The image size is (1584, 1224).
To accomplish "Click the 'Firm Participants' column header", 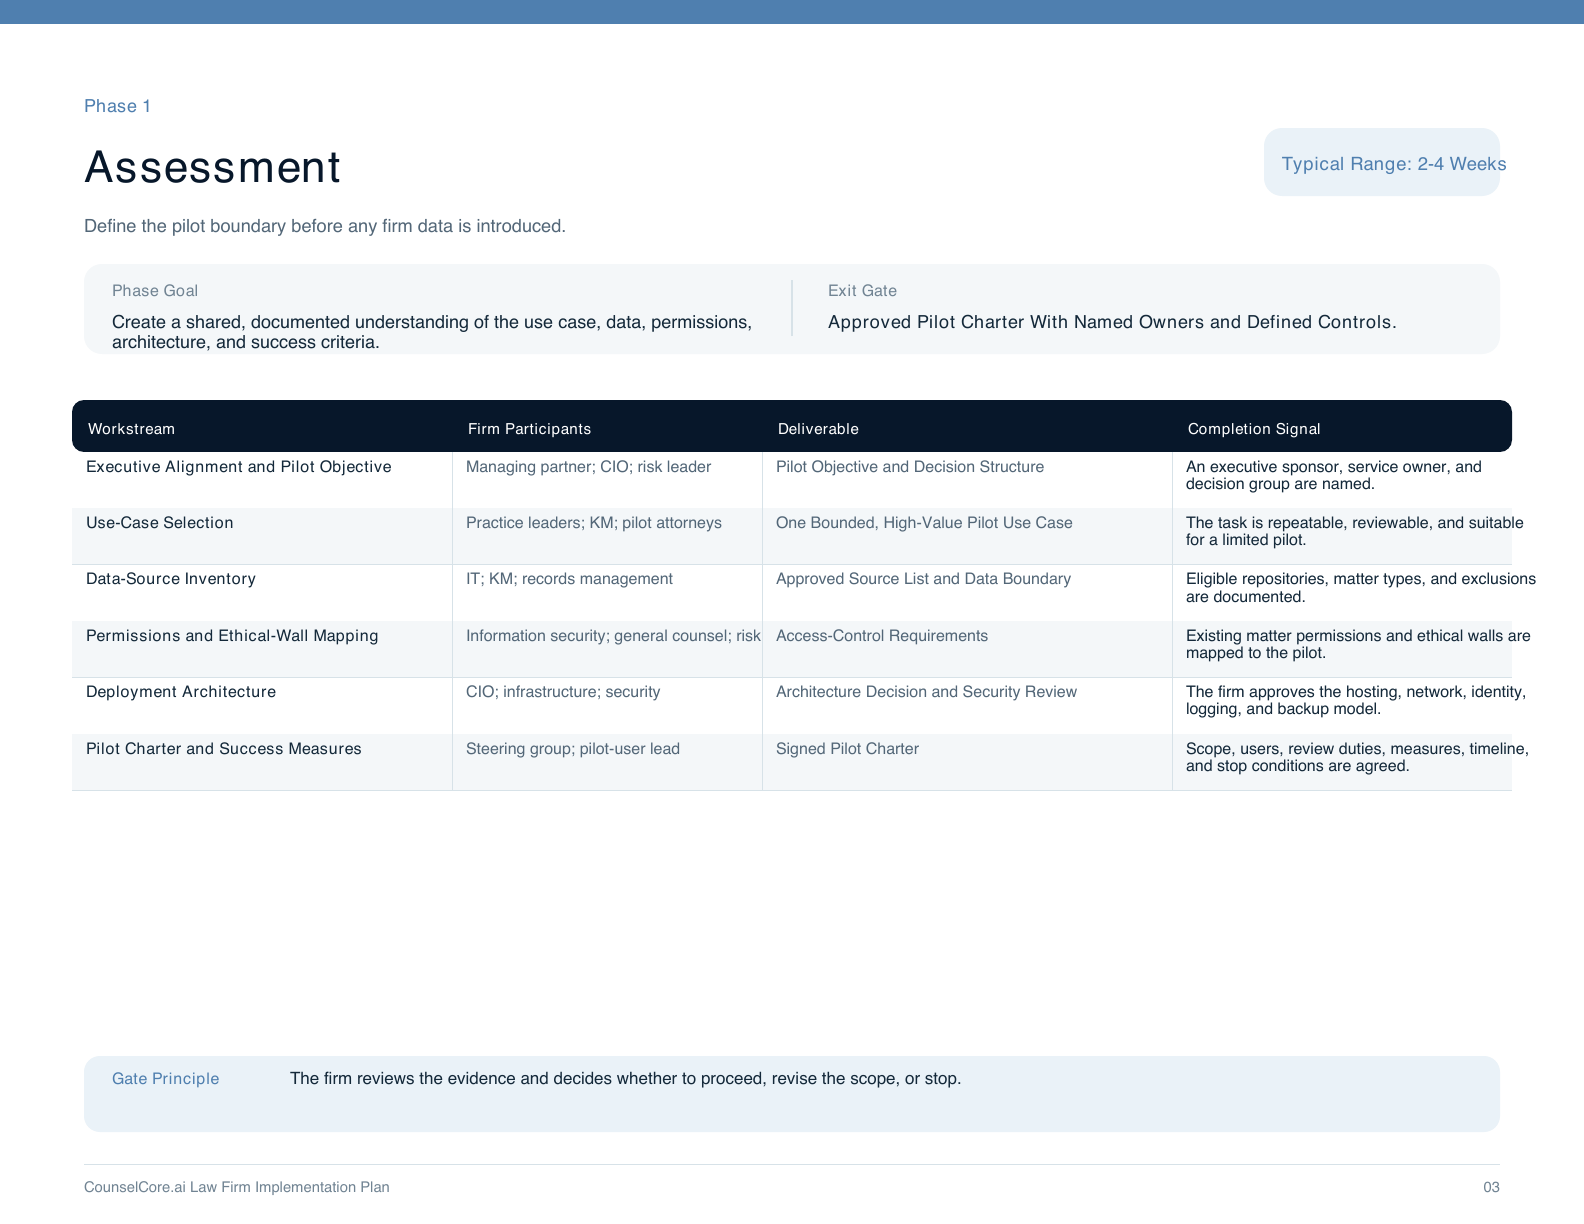I will pos(529,429).
